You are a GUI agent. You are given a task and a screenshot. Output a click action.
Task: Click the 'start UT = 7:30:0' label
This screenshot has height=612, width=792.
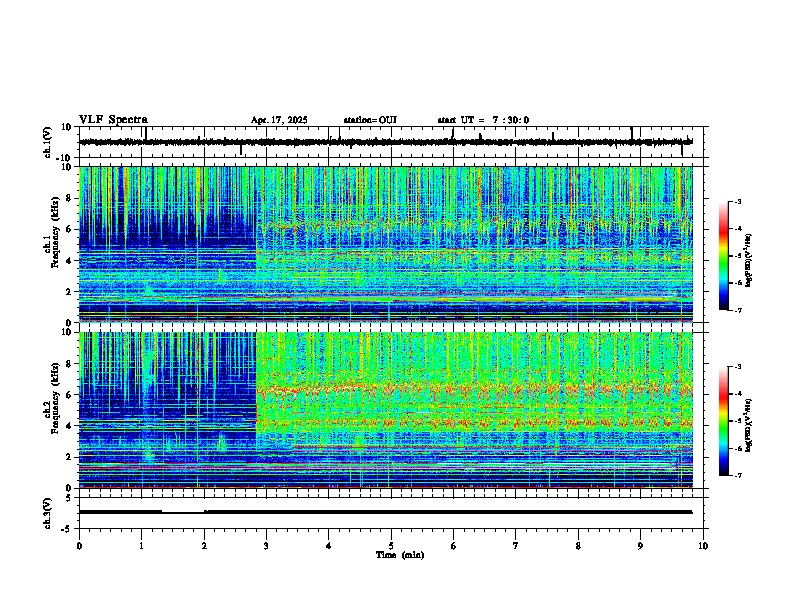point(483,120)
